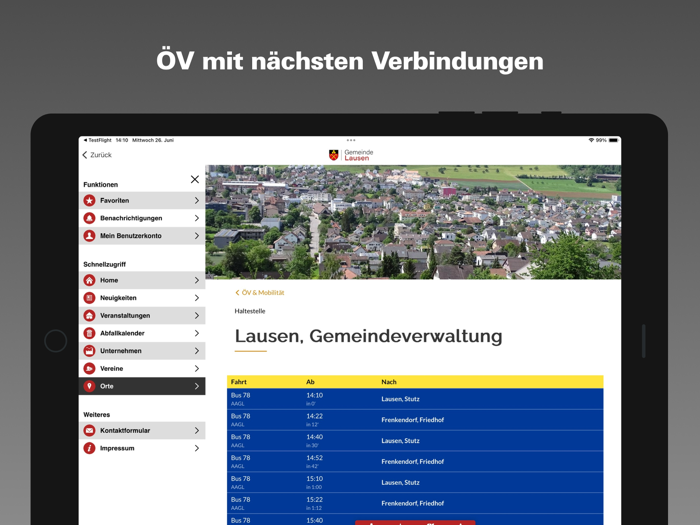Open the Favoriten menu entry
The image size is (700, 525).
click(142, 200)
